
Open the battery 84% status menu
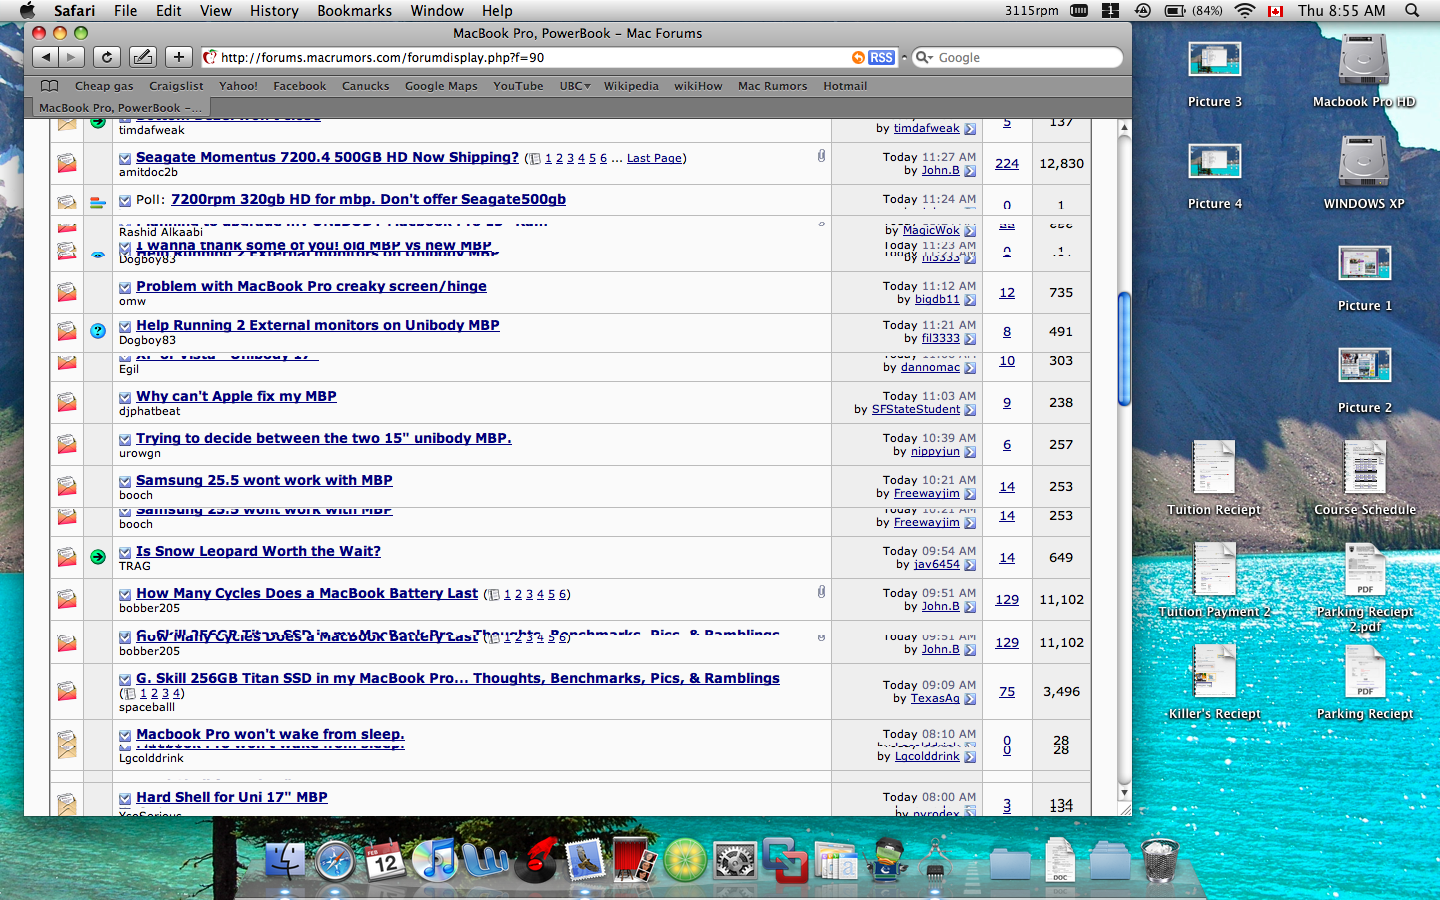pyautogui.click(x=1194, y=10)
